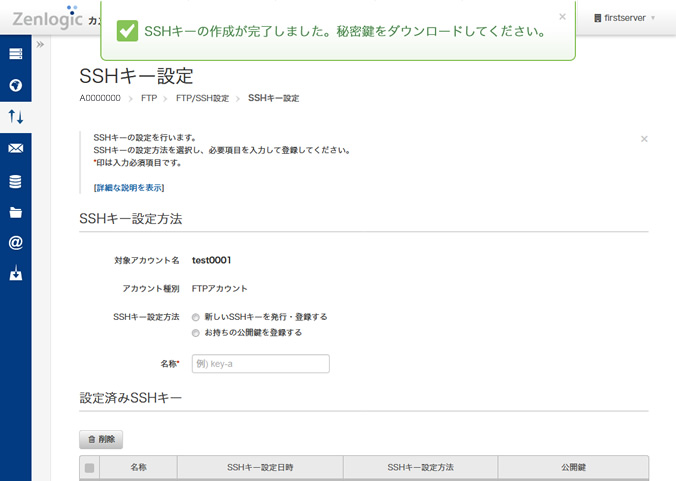Open the database icon in sidebar

coord(16,181)
